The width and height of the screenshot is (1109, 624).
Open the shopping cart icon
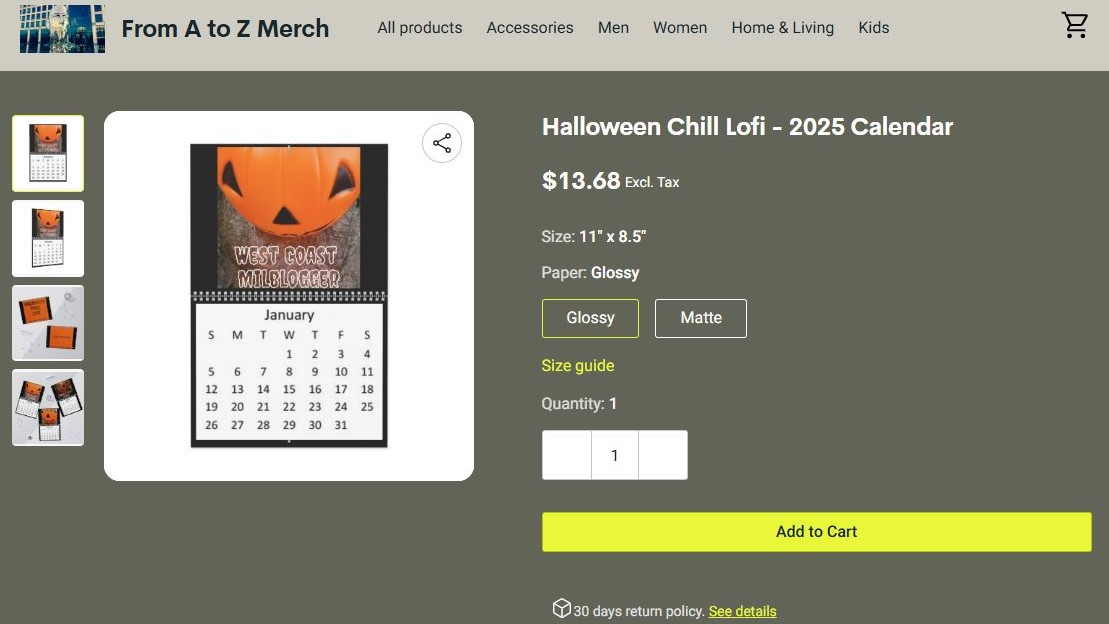(x=1075, y=26)
